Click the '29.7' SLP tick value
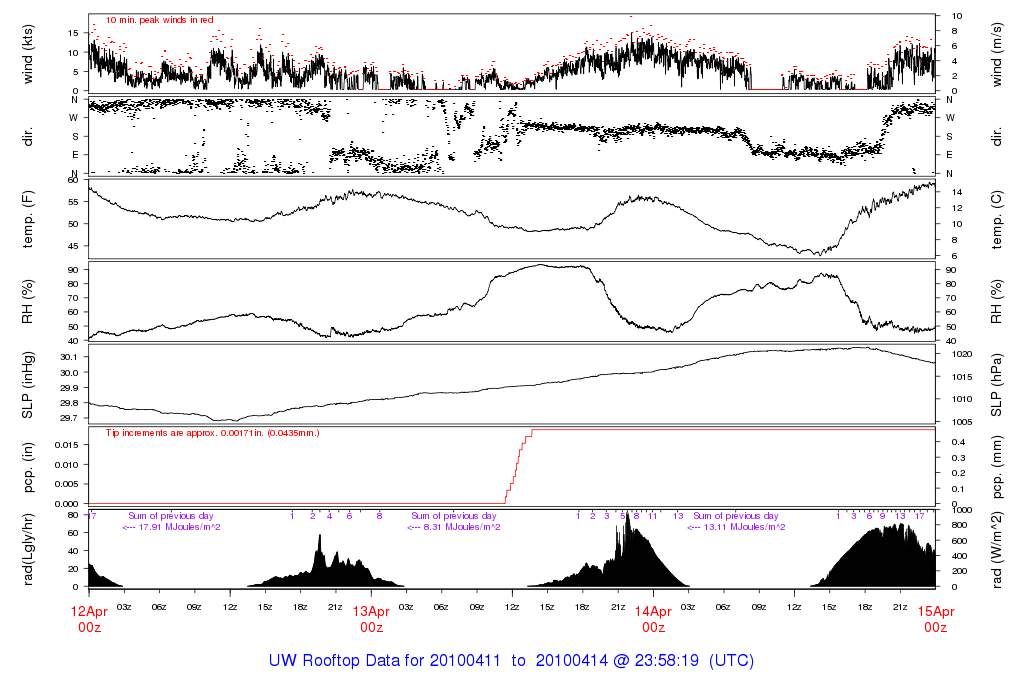 tap(69, 418)
